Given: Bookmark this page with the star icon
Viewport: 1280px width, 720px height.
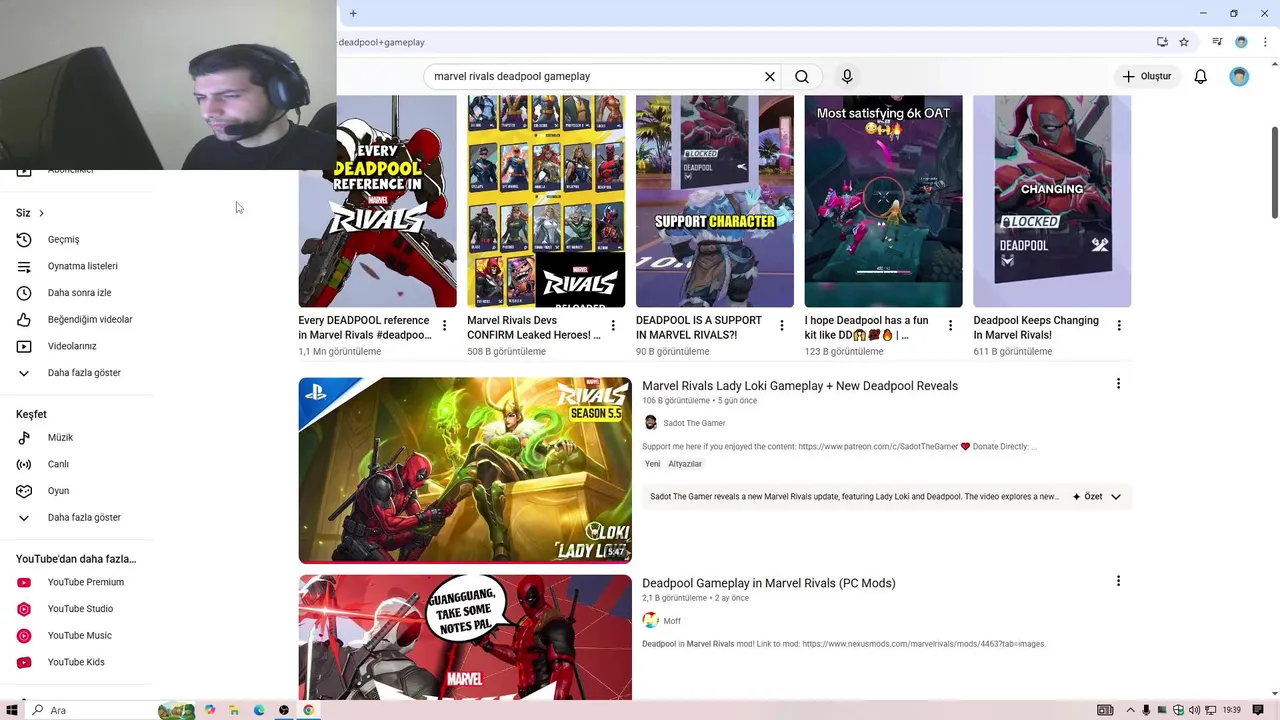Looking at the screenshot, I should pyautogui.click(x=1184, y=42).
